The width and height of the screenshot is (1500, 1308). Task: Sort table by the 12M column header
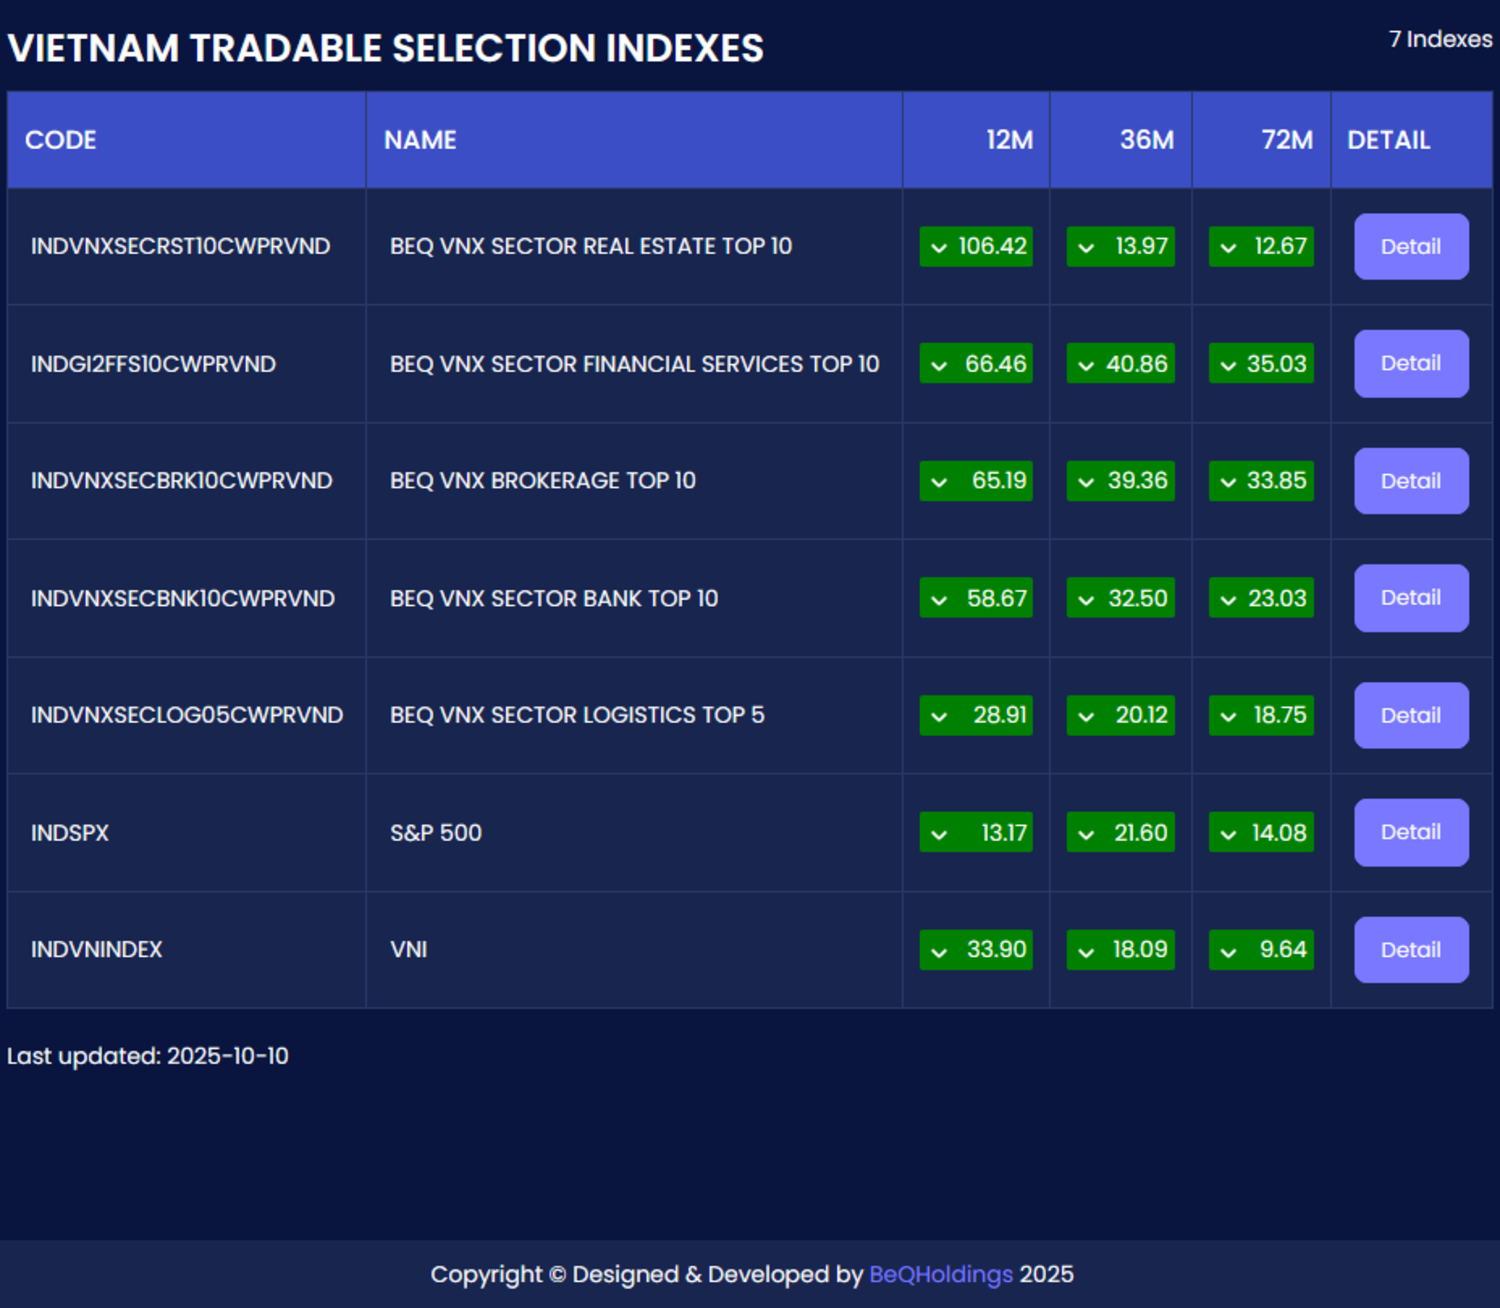point(1009,140)
